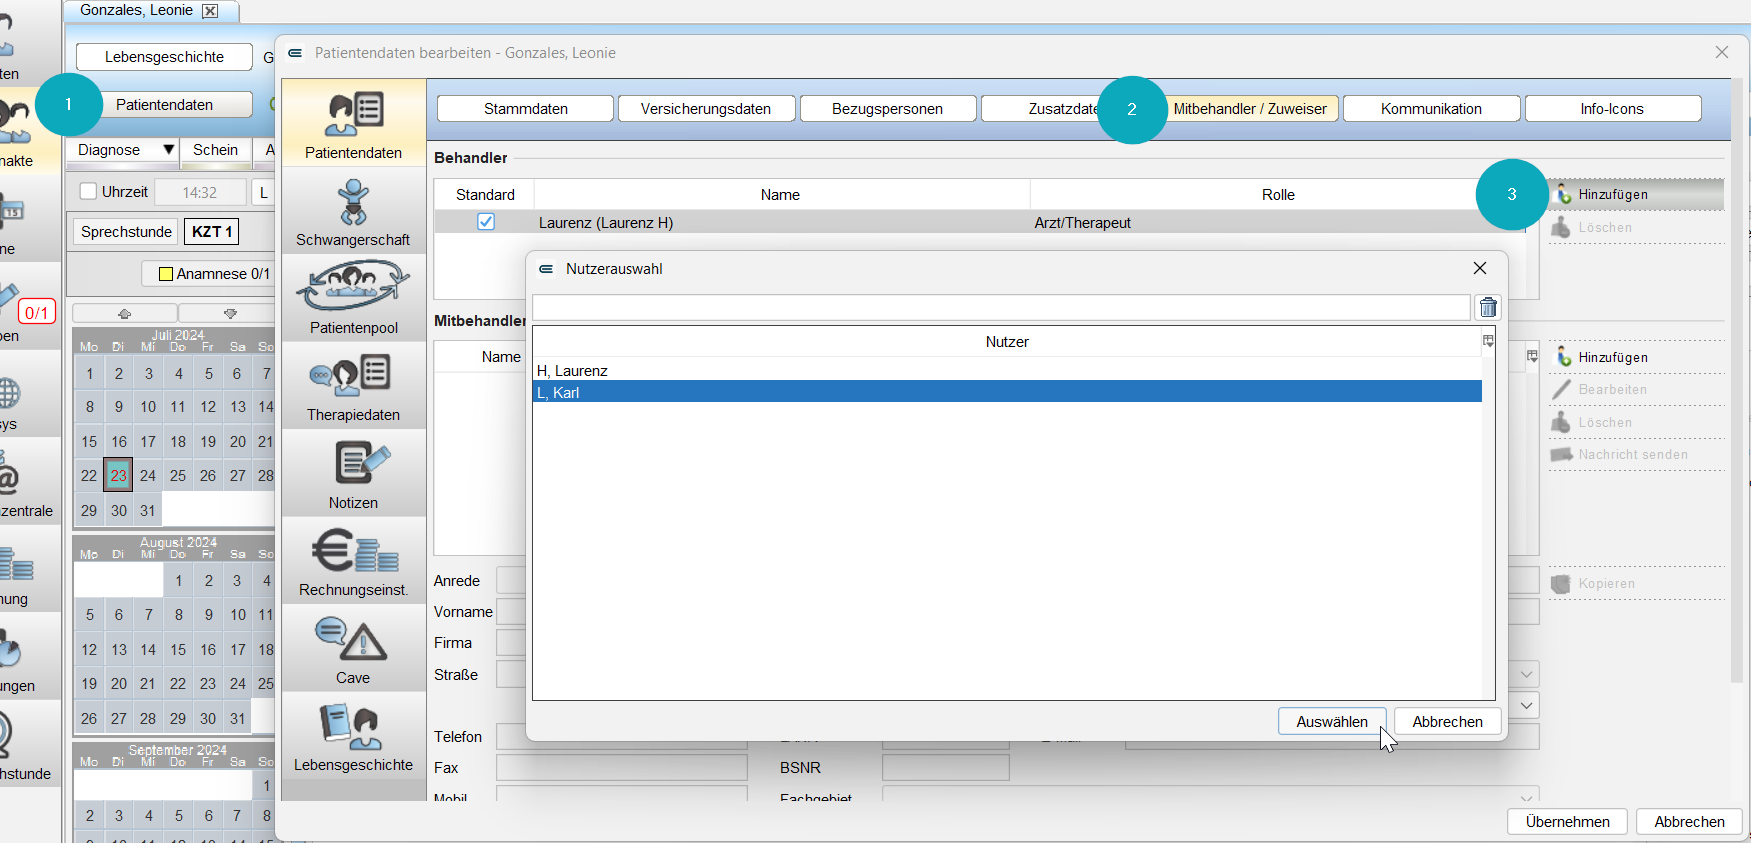Switch to the Stammdaten tab
1751x843 pixels.
pyautogui.click(x=526, y=109)
